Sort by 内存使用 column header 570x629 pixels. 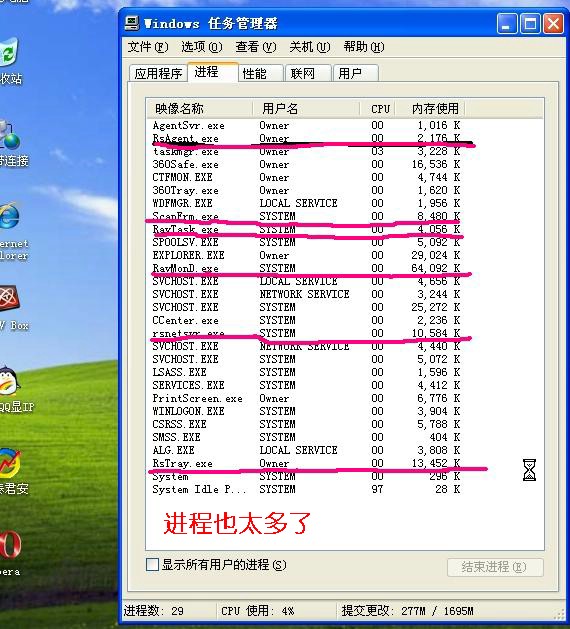coord(430,108)
